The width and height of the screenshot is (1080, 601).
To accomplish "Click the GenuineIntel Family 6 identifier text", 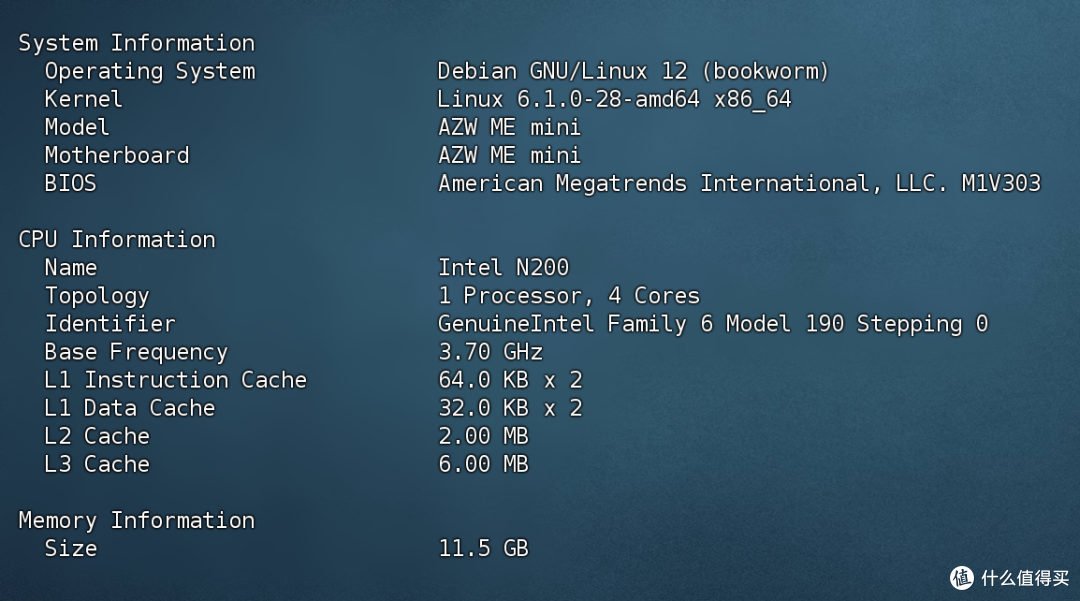I will coord(713,324).
